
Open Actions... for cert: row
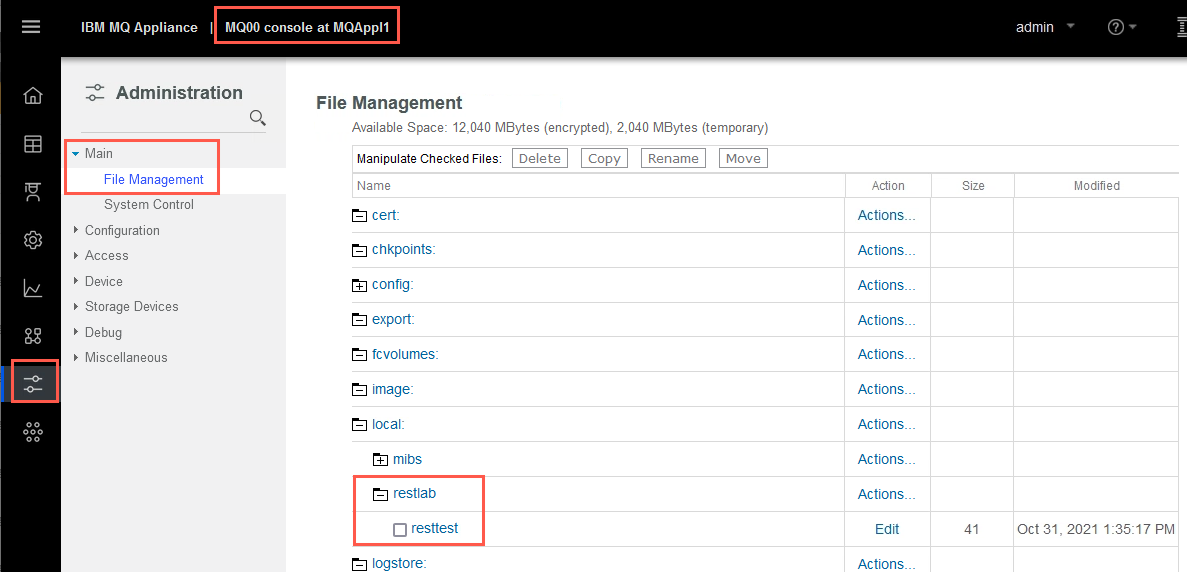point(886,216)
